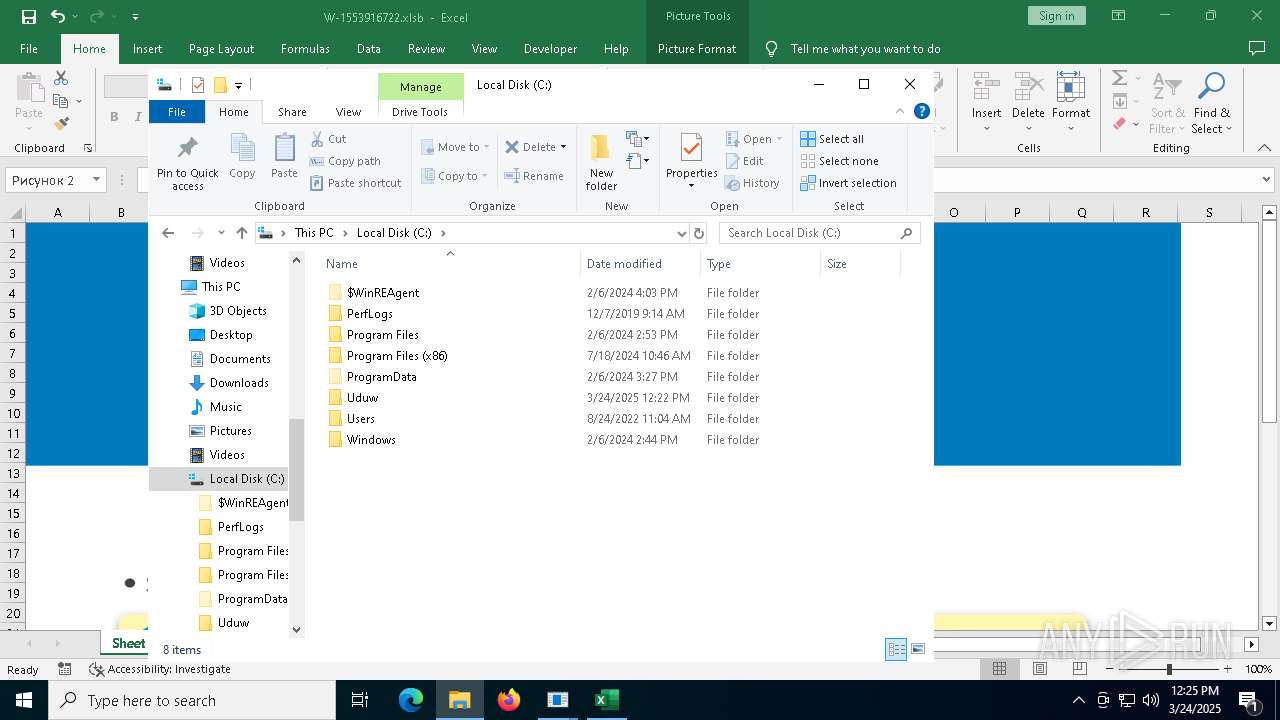Click Paste shortcut in Explorer ribbon
Screen dimensions: 1280x720
pyautogui.click(x=355, y=183)
